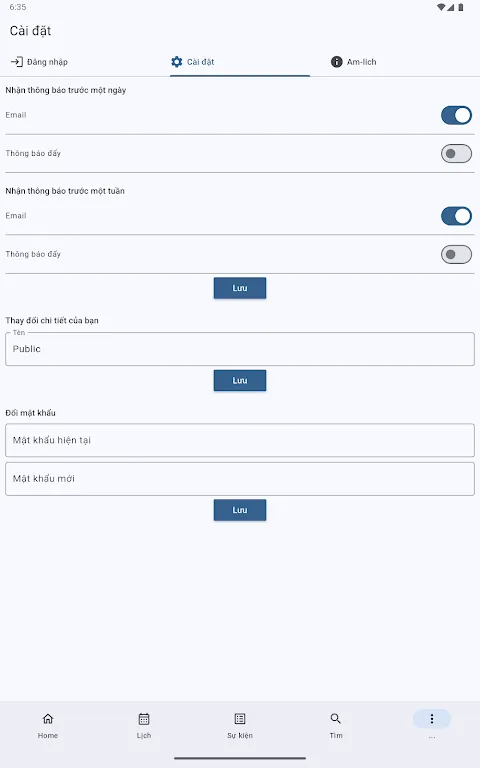Image resolution: width=480 pixels, height=768 pixels.
Task: Open the Lịch calendar icon
Action: pyautogui.click(x=144, y=719)
